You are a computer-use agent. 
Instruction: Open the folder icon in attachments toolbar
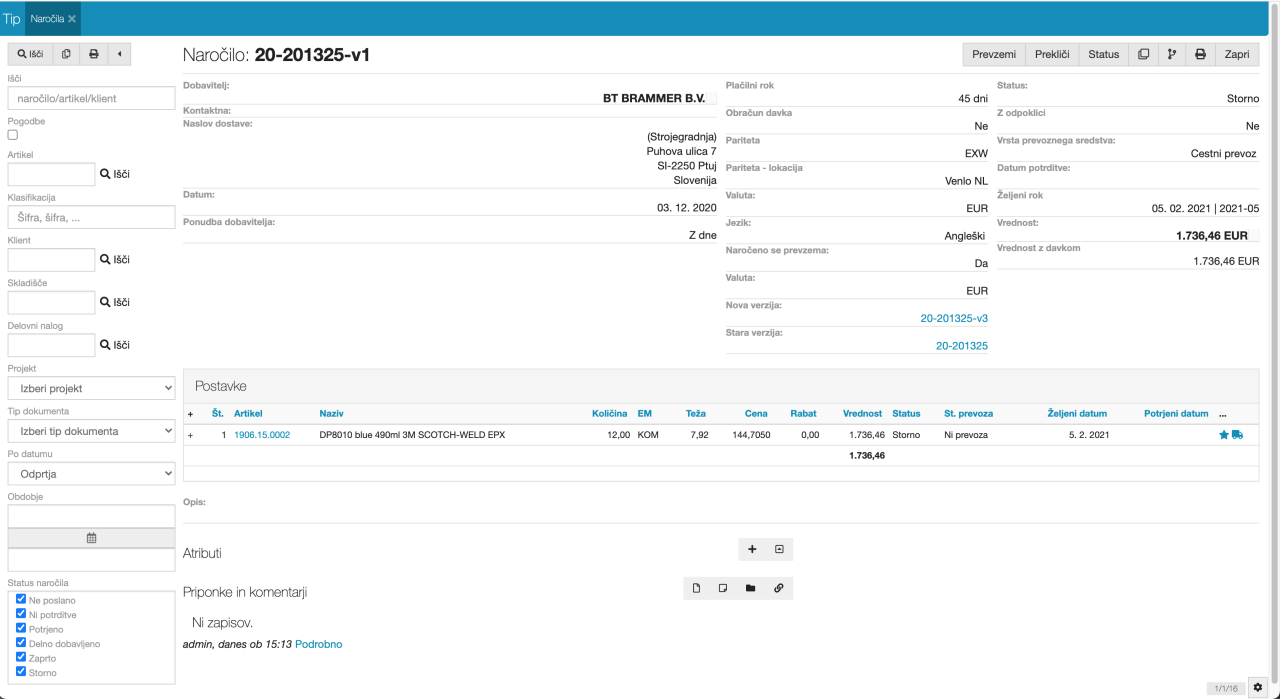pyautogui.click(x=750, y=588)
